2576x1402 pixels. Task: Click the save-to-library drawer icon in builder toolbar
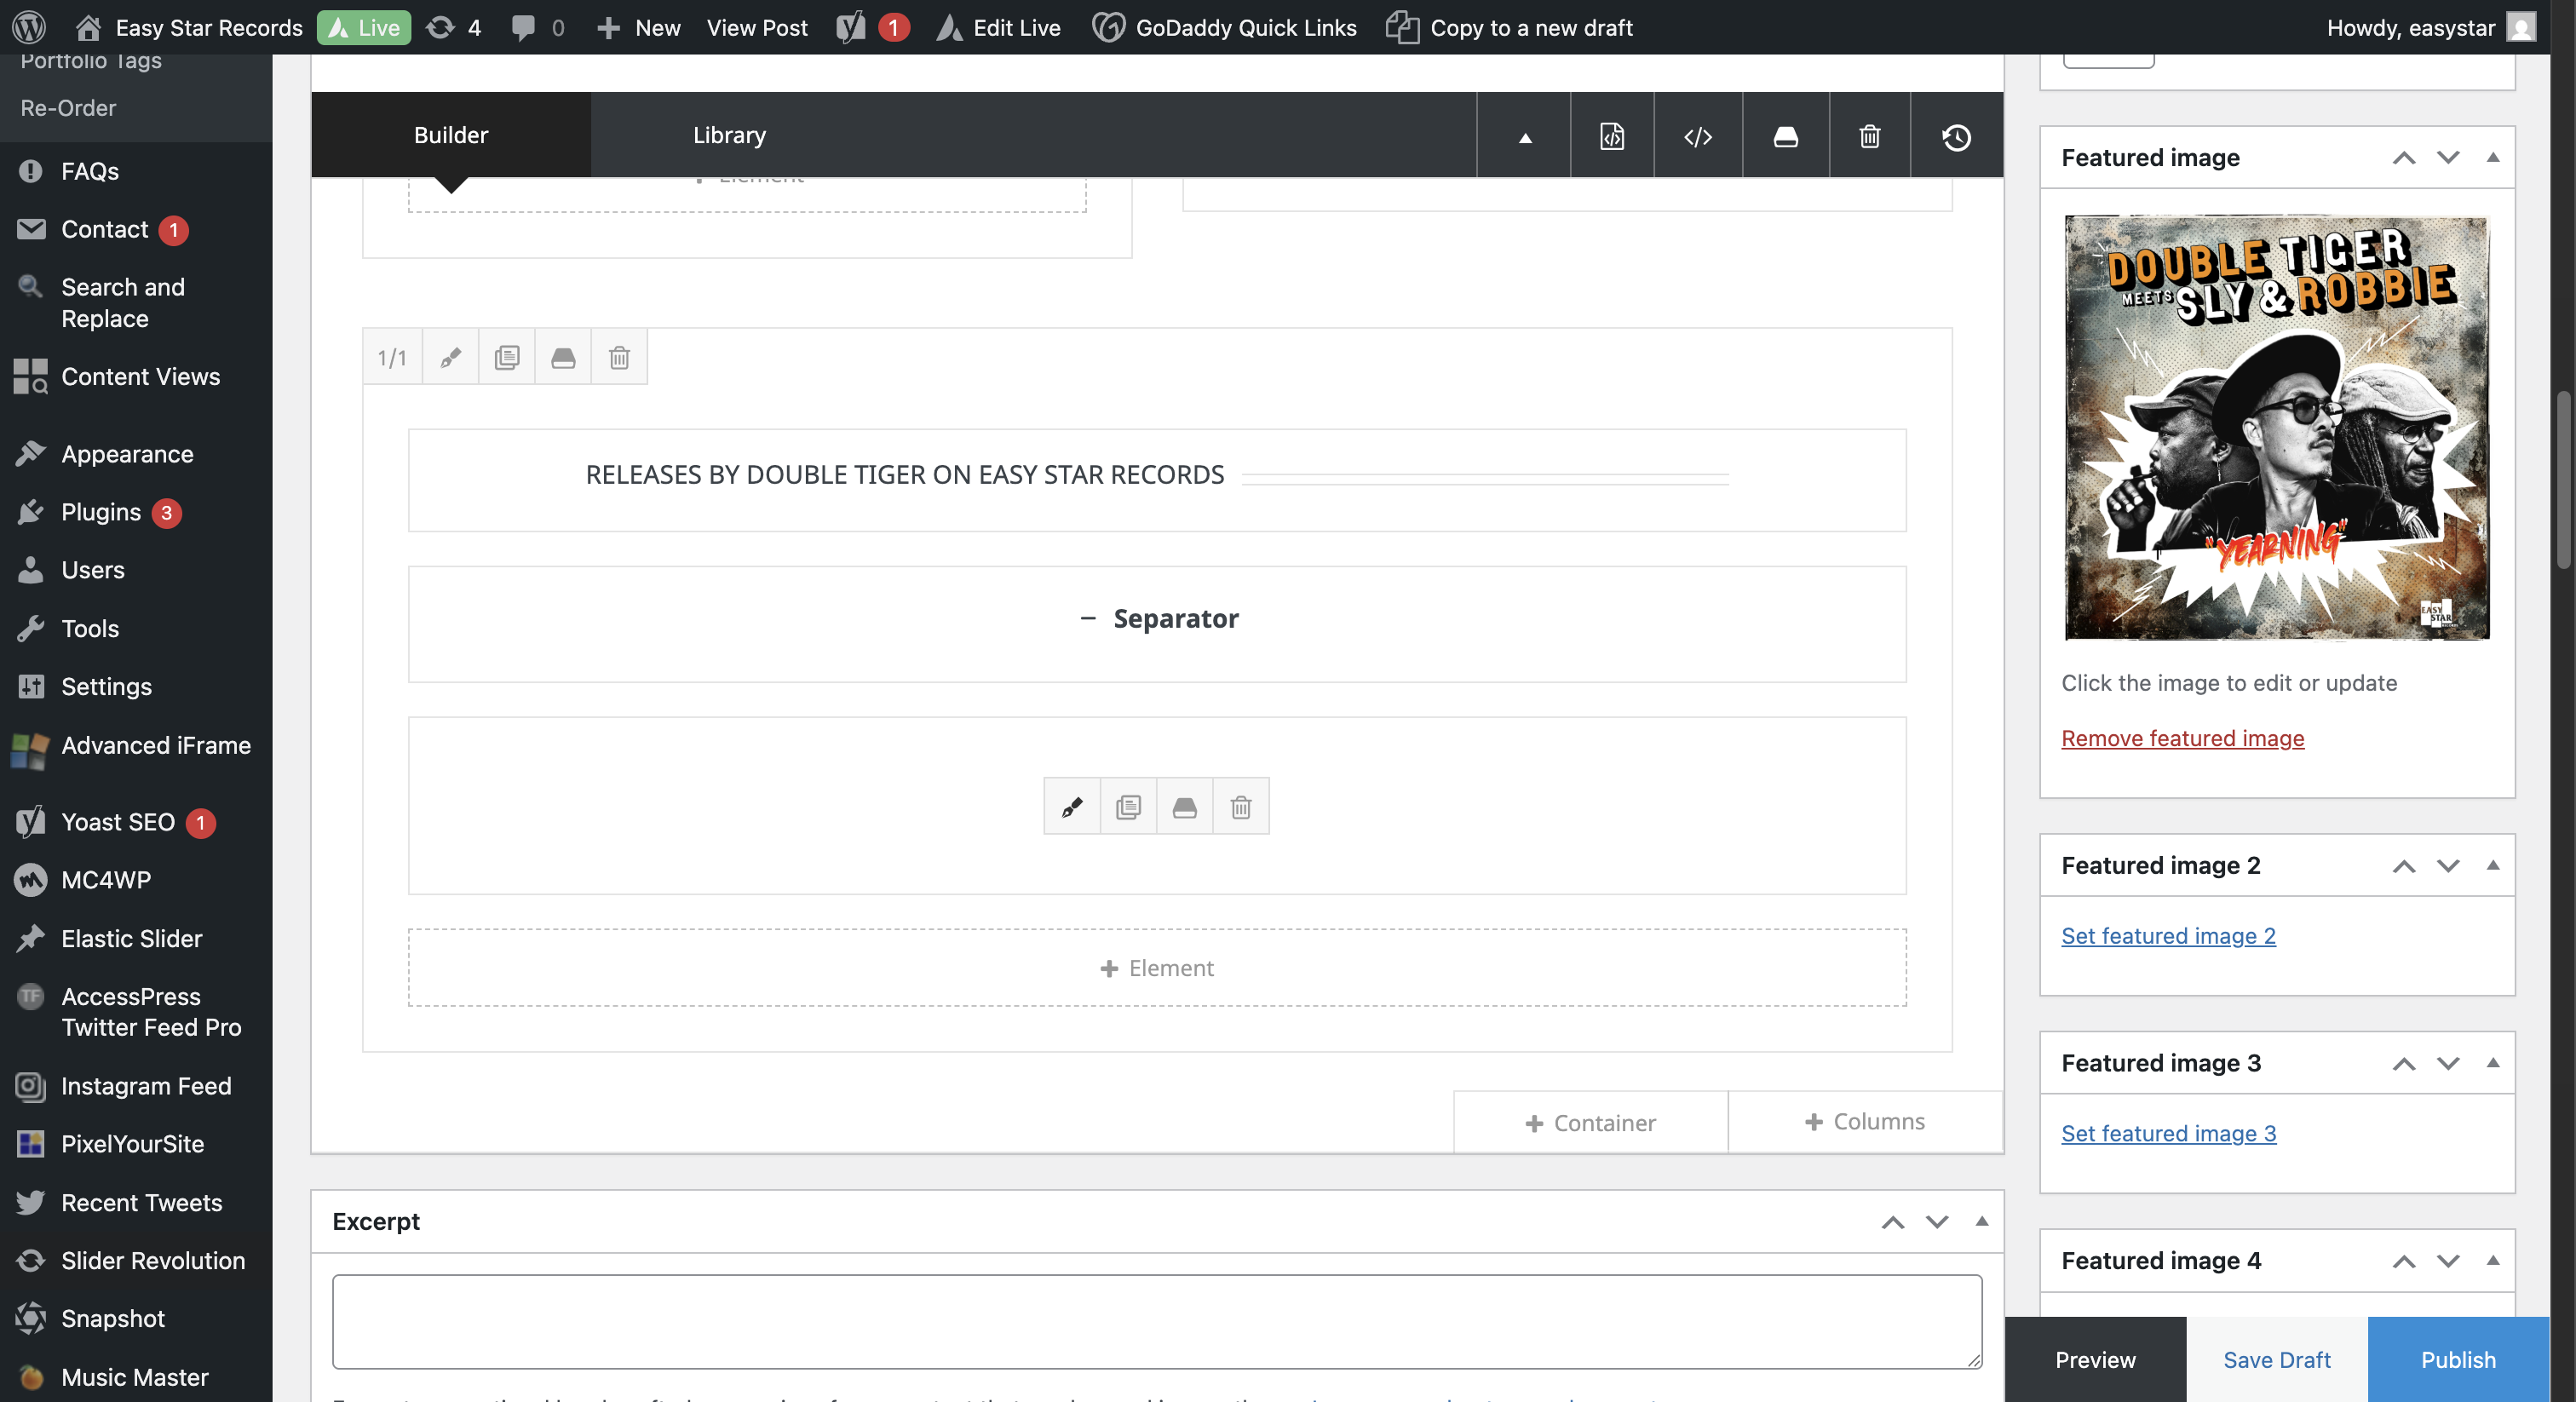pos(1785,136)
